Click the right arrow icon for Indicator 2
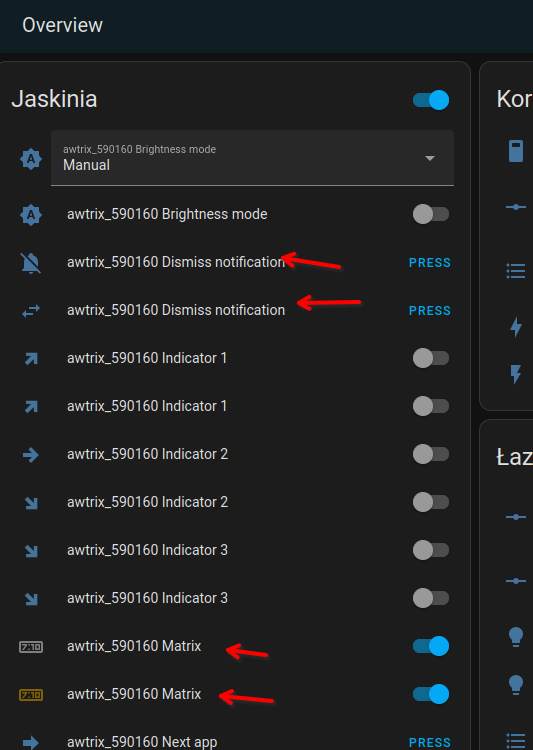Screen dimensions: 533x750 click(31, 454)
